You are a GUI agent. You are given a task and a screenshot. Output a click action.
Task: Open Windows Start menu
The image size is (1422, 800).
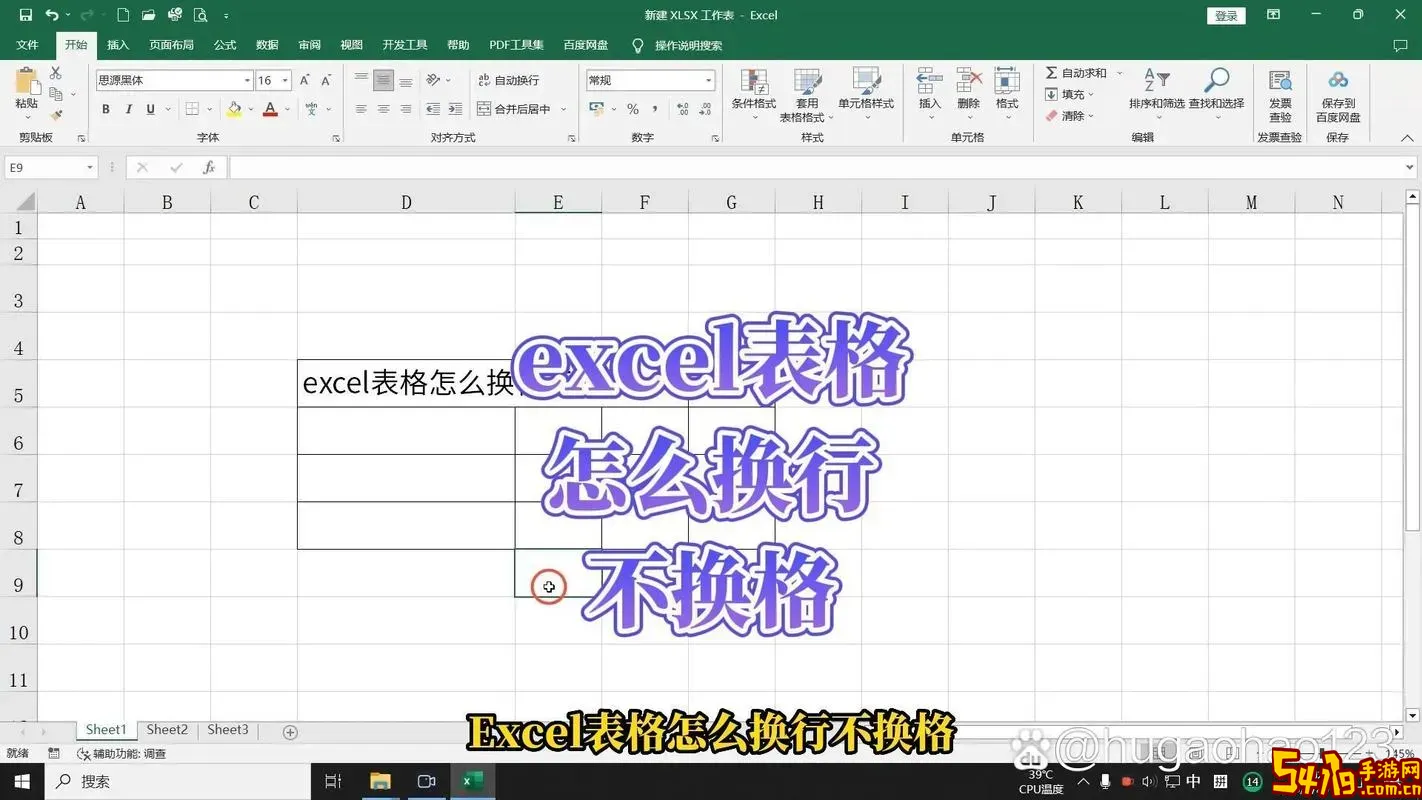[x=22, y=781]
